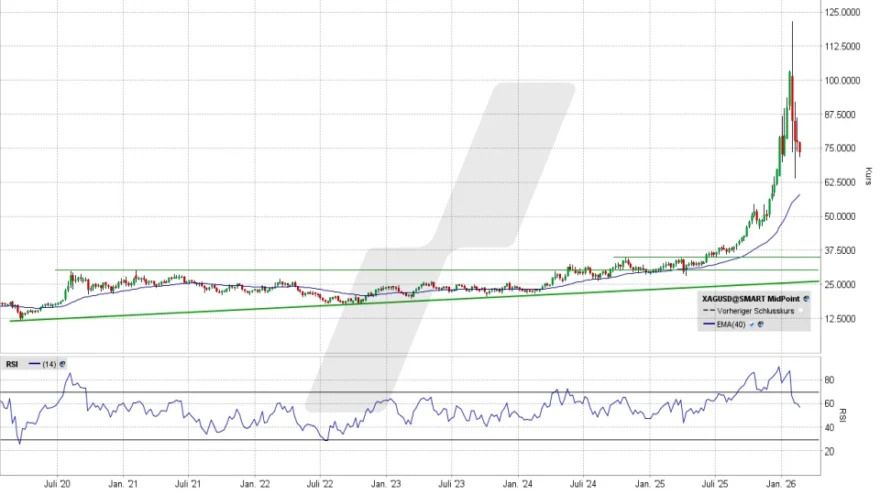Click the settings icon beside XAGUSD@SMART MidPoint
This screenshot has height=495, width=880.
point(806,299)
